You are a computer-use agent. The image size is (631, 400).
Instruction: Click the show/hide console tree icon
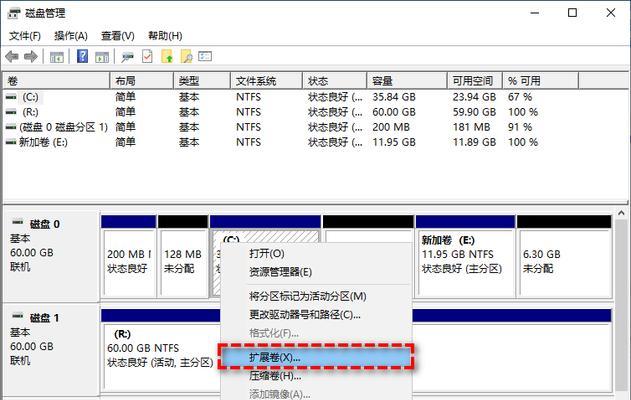(x=56, y=57)
